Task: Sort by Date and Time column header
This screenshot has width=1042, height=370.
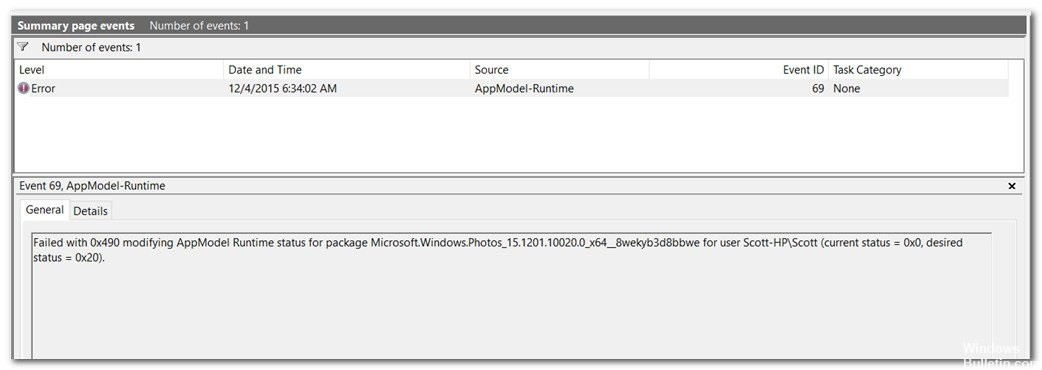Action: tap(348, 70)
